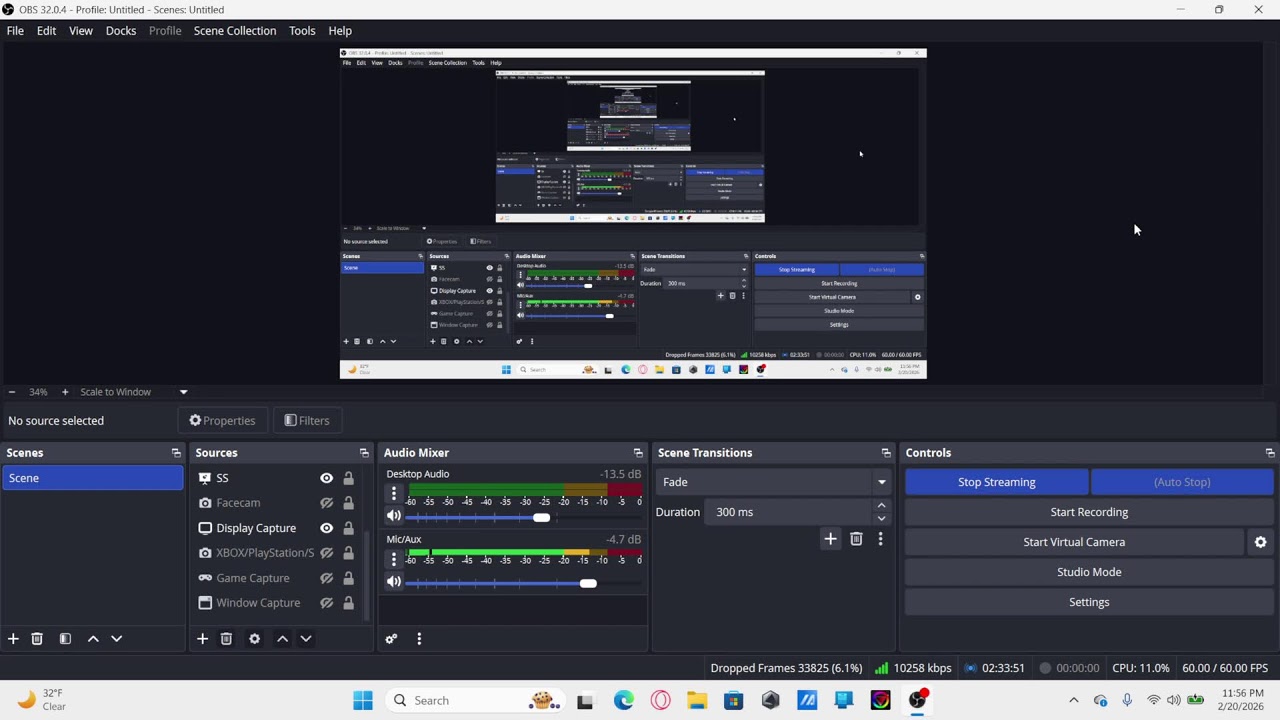This screenshot has width=1280, height=720.
Task: Open virtual camera settings gear
Action: point(1260,542)
